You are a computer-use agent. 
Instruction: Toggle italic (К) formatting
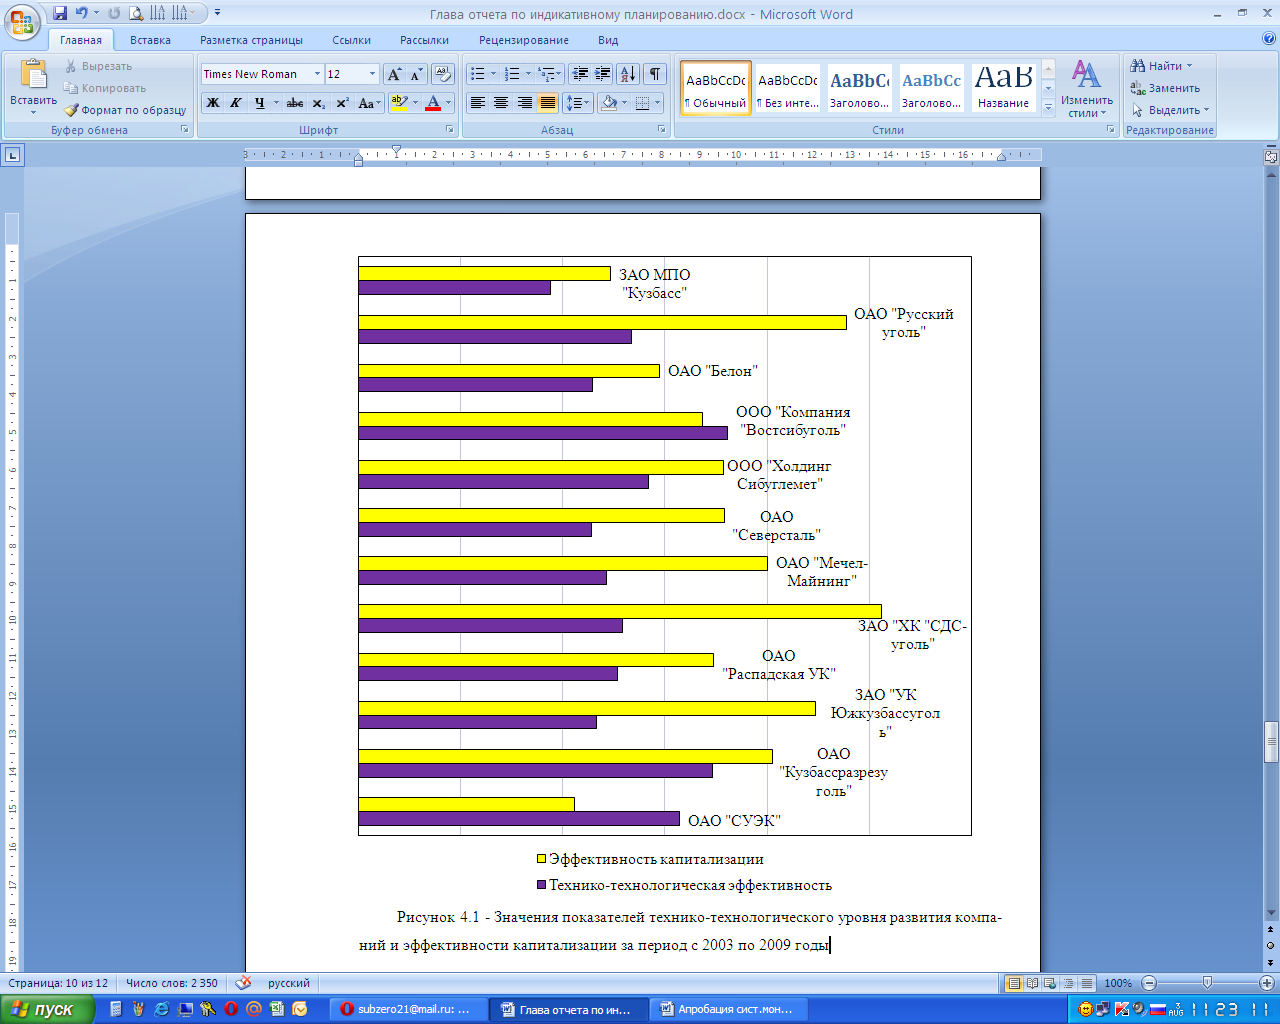click(236, 103)
